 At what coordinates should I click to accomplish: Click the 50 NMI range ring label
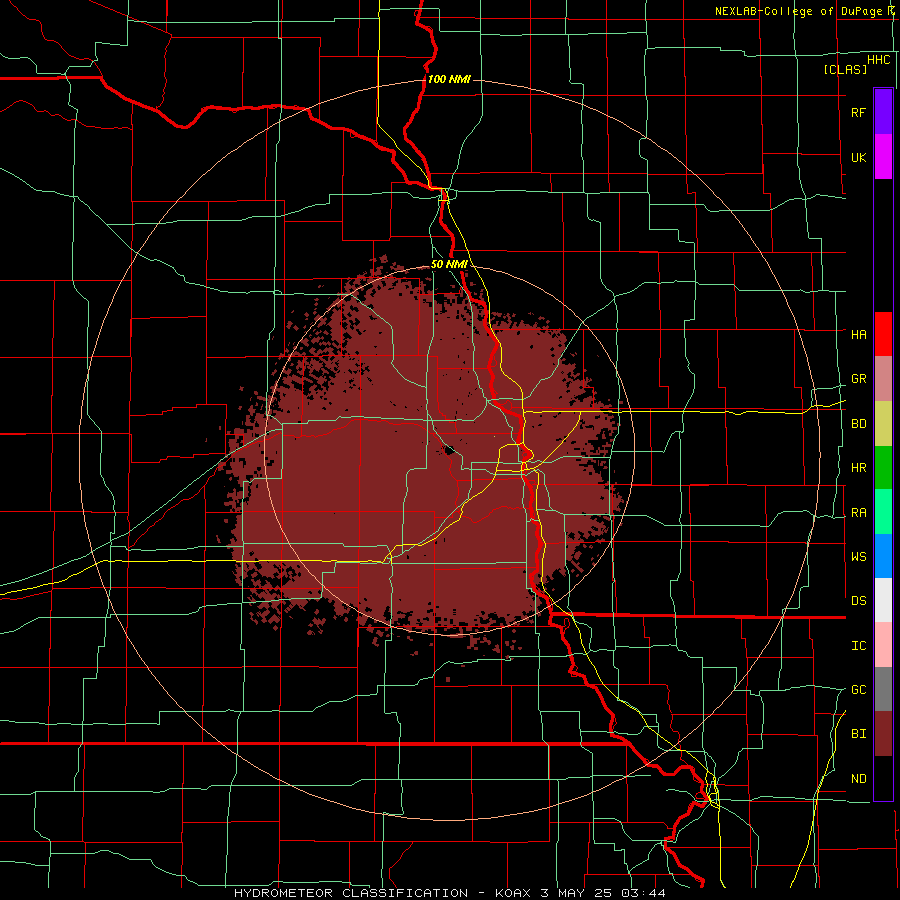pos(449,264)
